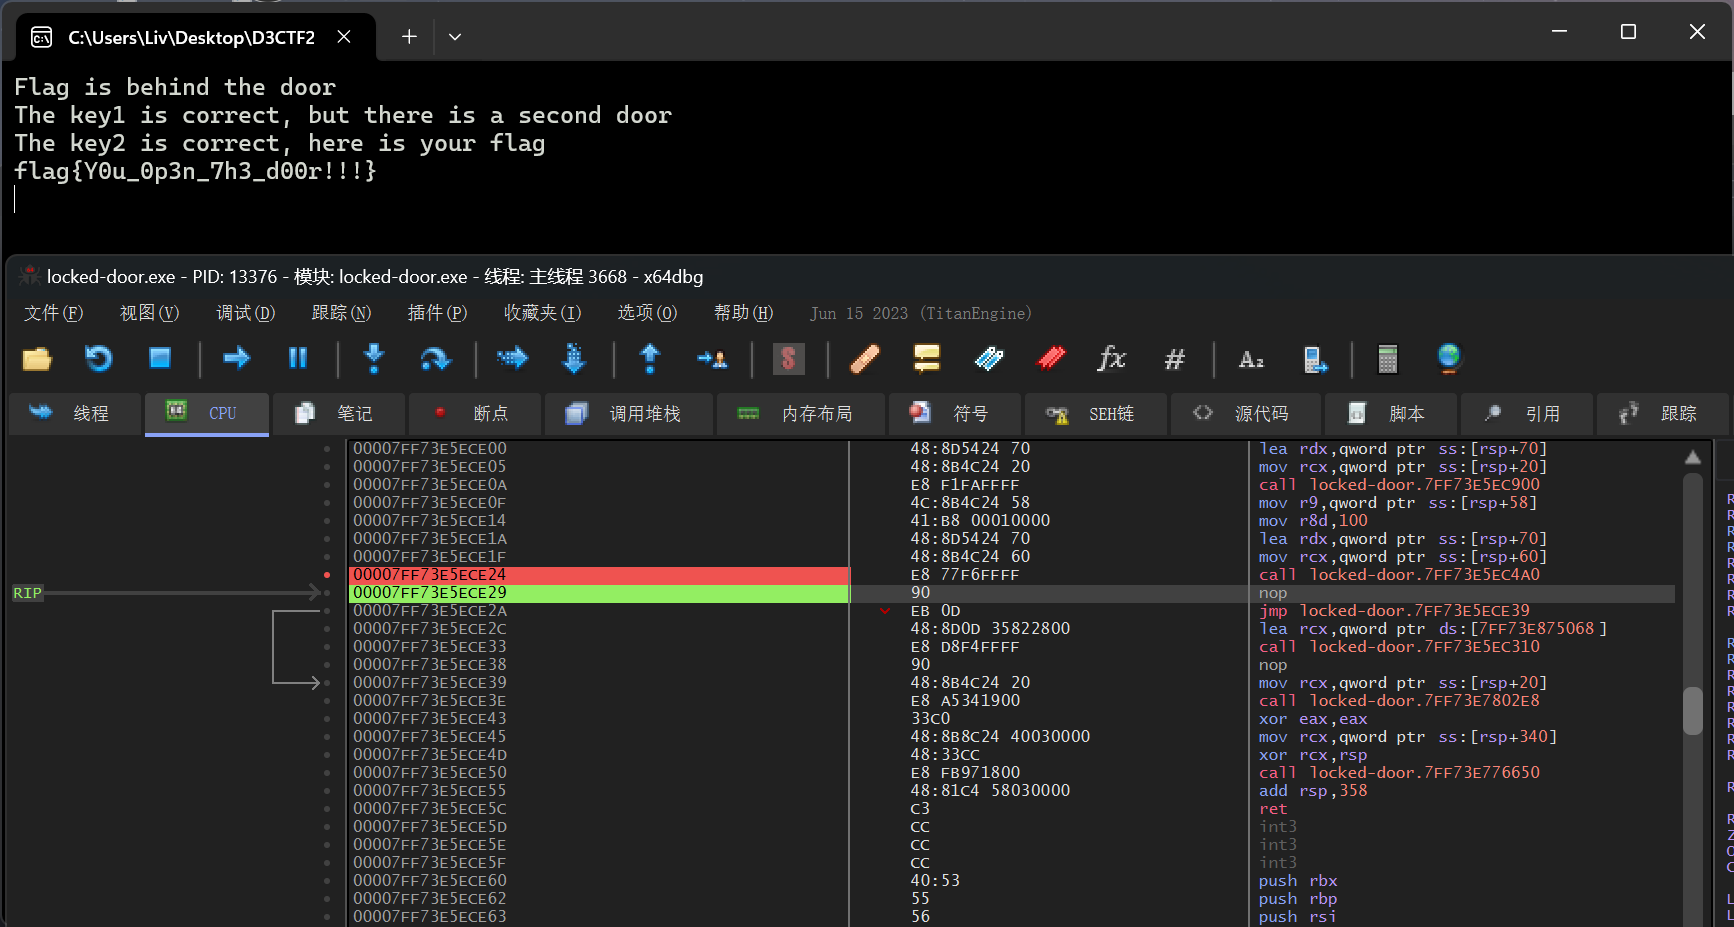The width and height of the screenshot is (1734, 927).
Task: Open the patches bandage icon
Action: click(x=865, y=359)
